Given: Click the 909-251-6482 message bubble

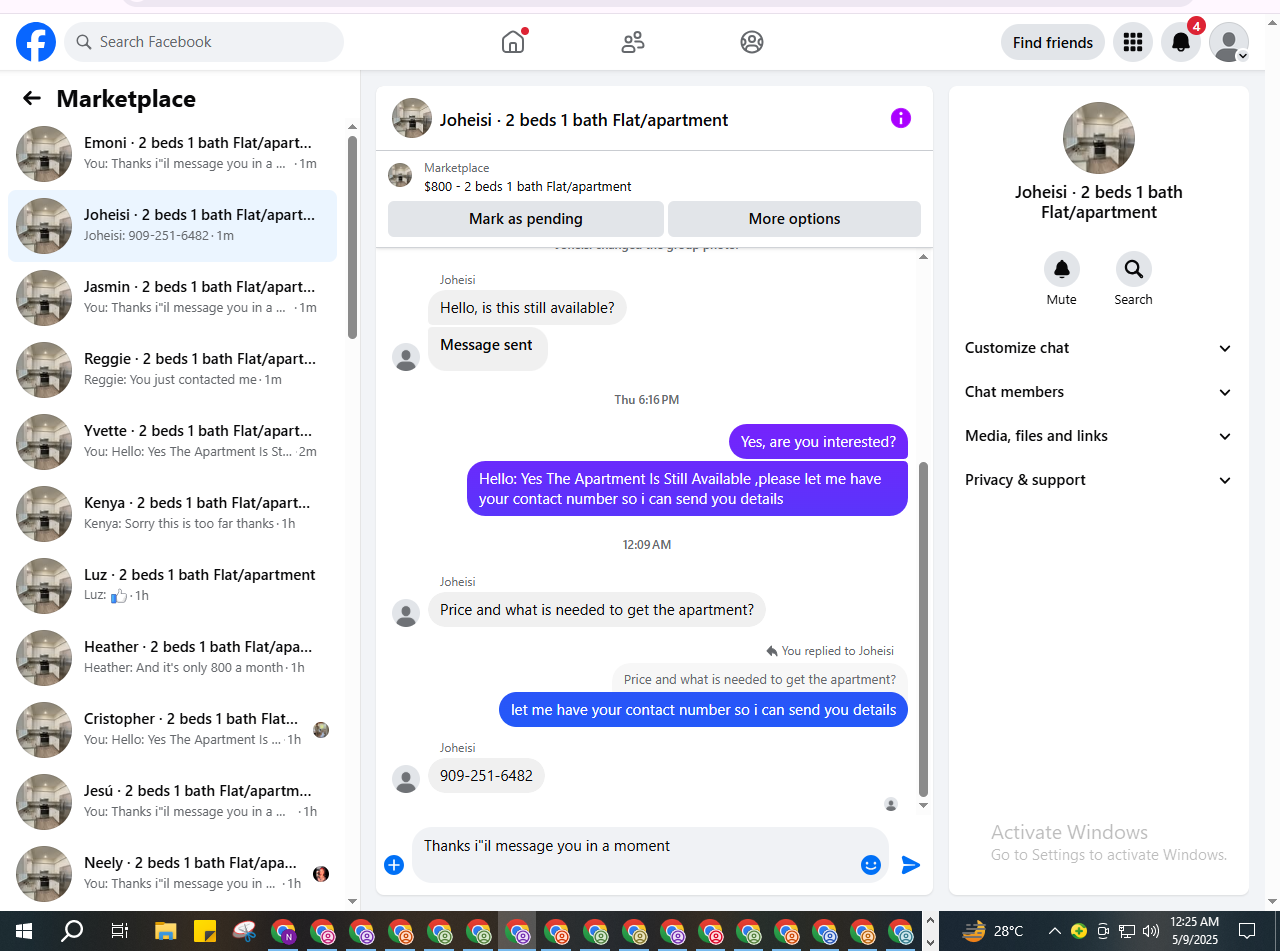Looking at the screenshot, I should click(x=486, y=775).
